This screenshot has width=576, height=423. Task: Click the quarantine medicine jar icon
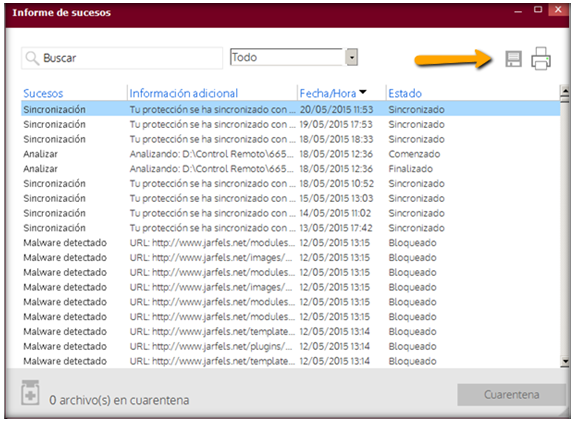(30, 393)
